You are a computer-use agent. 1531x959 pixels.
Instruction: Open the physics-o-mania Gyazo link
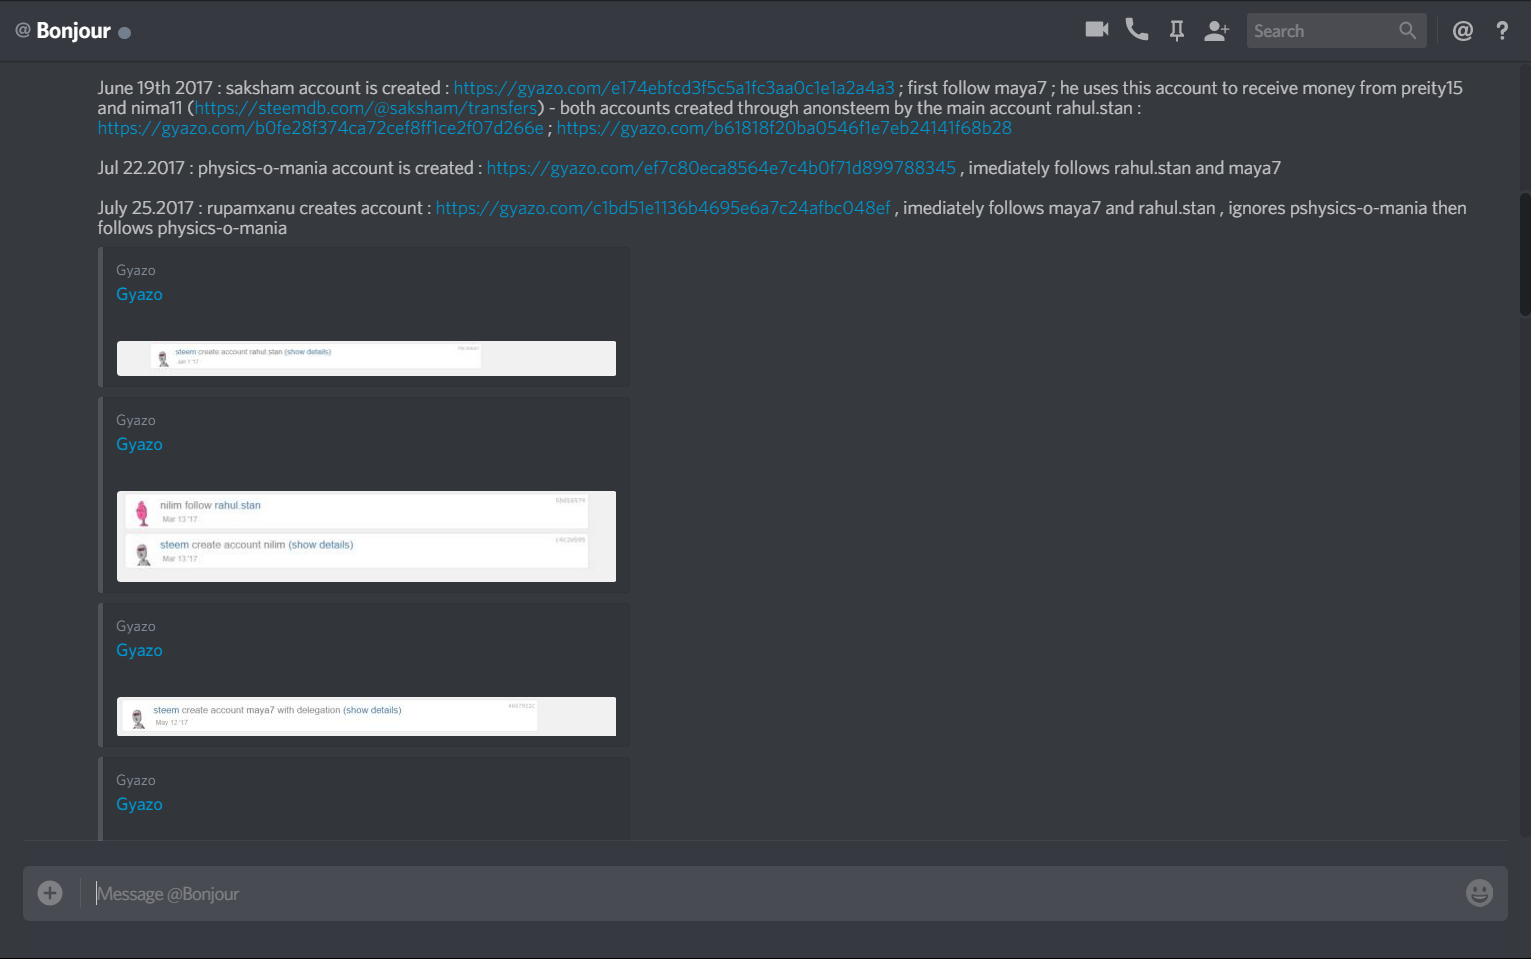(720, 167)
